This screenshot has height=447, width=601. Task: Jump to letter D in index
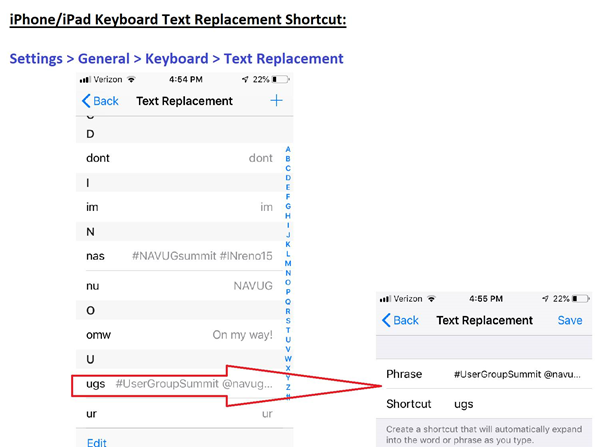click(288, 178)
